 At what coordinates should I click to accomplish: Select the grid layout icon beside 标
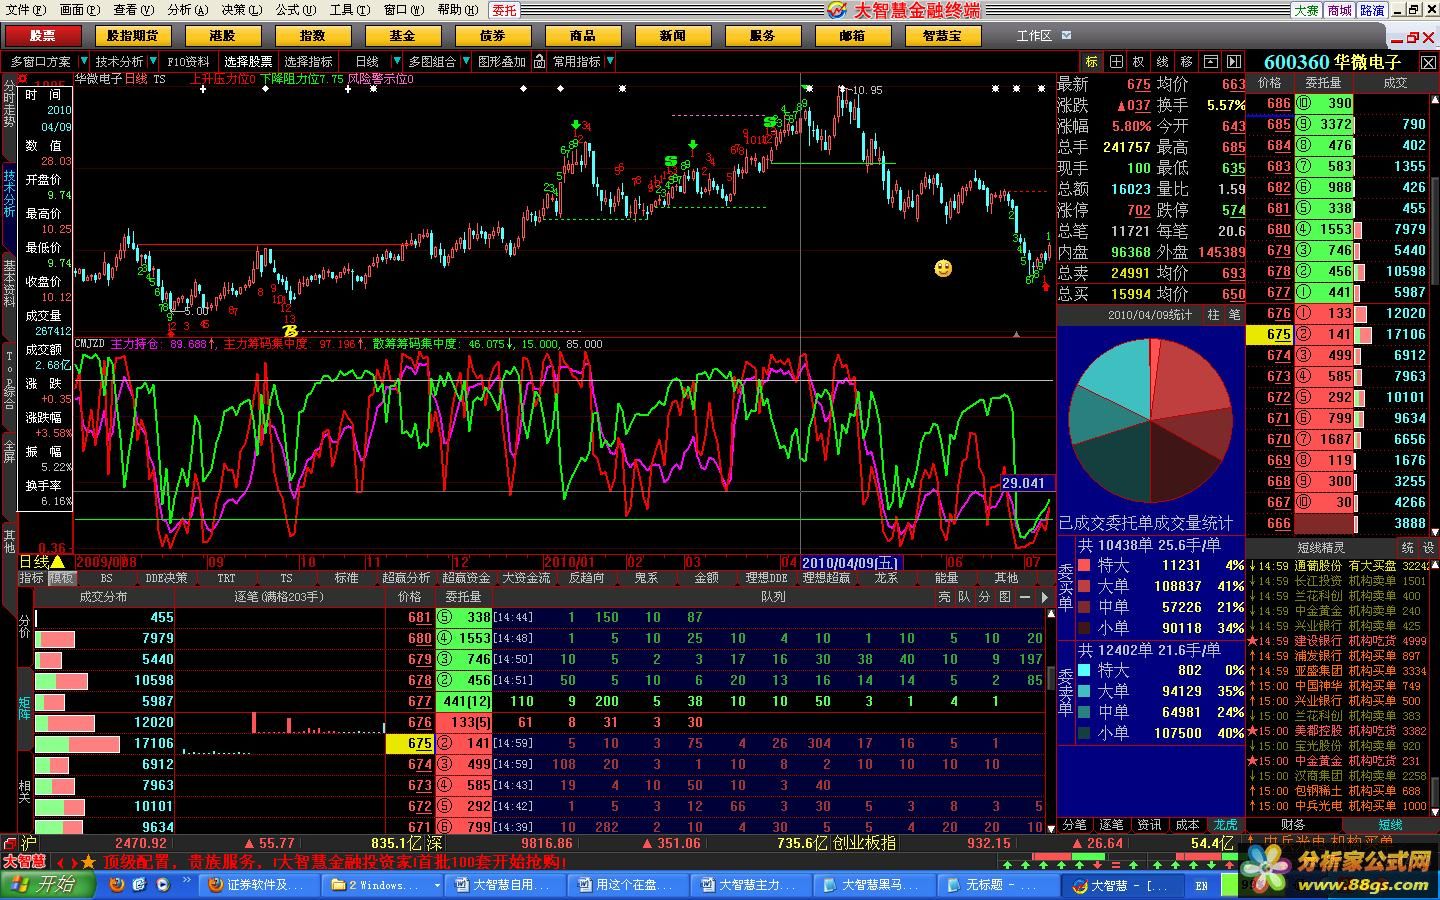click(1116, 62)
